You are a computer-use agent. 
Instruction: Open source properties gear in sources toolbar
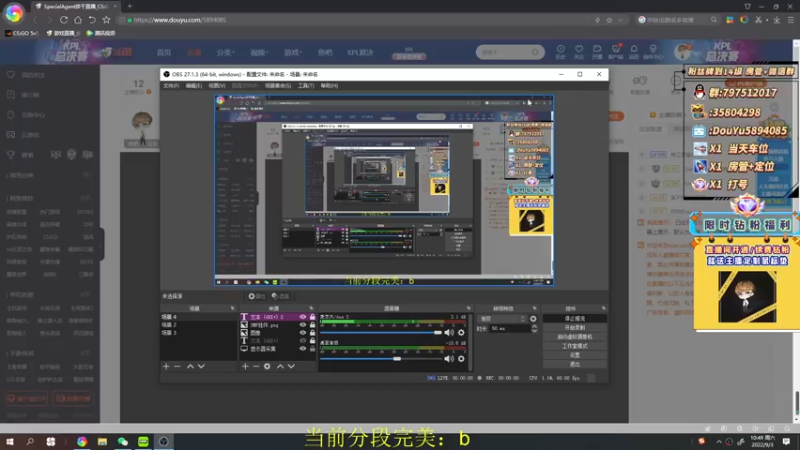tap(267, 366)
